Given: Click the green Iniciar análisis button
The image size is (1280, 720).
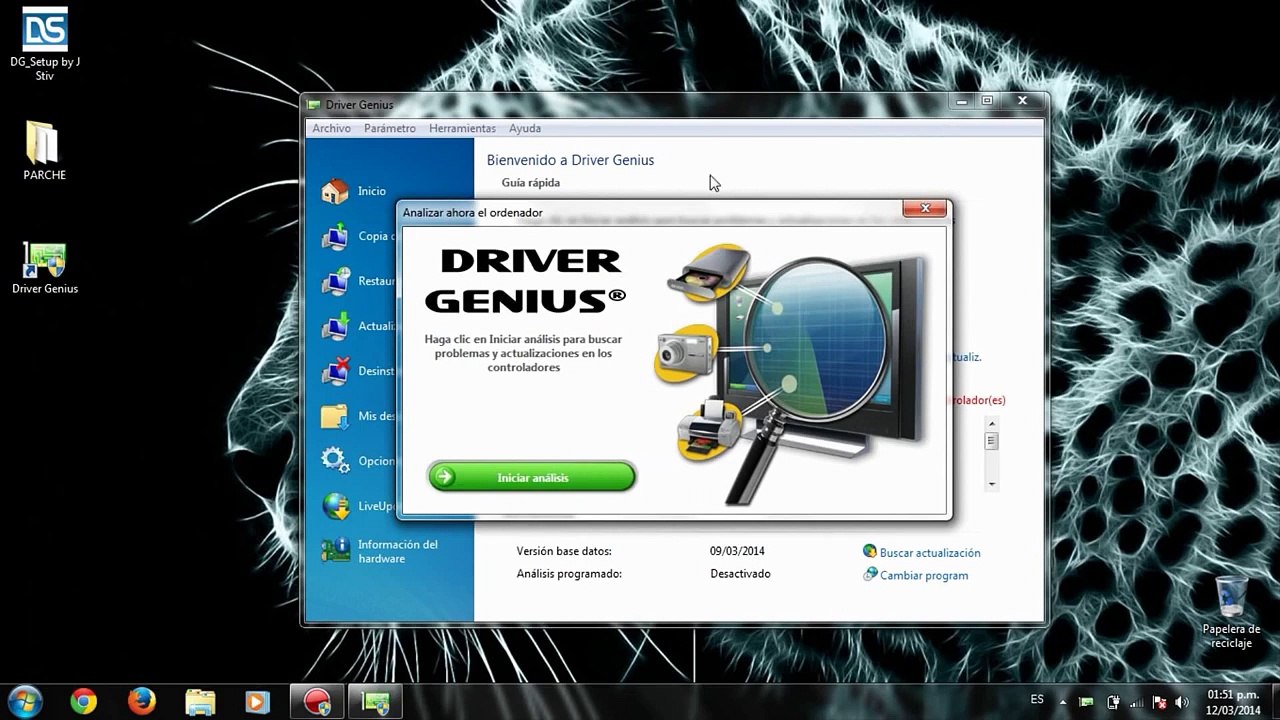Looking at the screenshot, I should coord(532,477).
